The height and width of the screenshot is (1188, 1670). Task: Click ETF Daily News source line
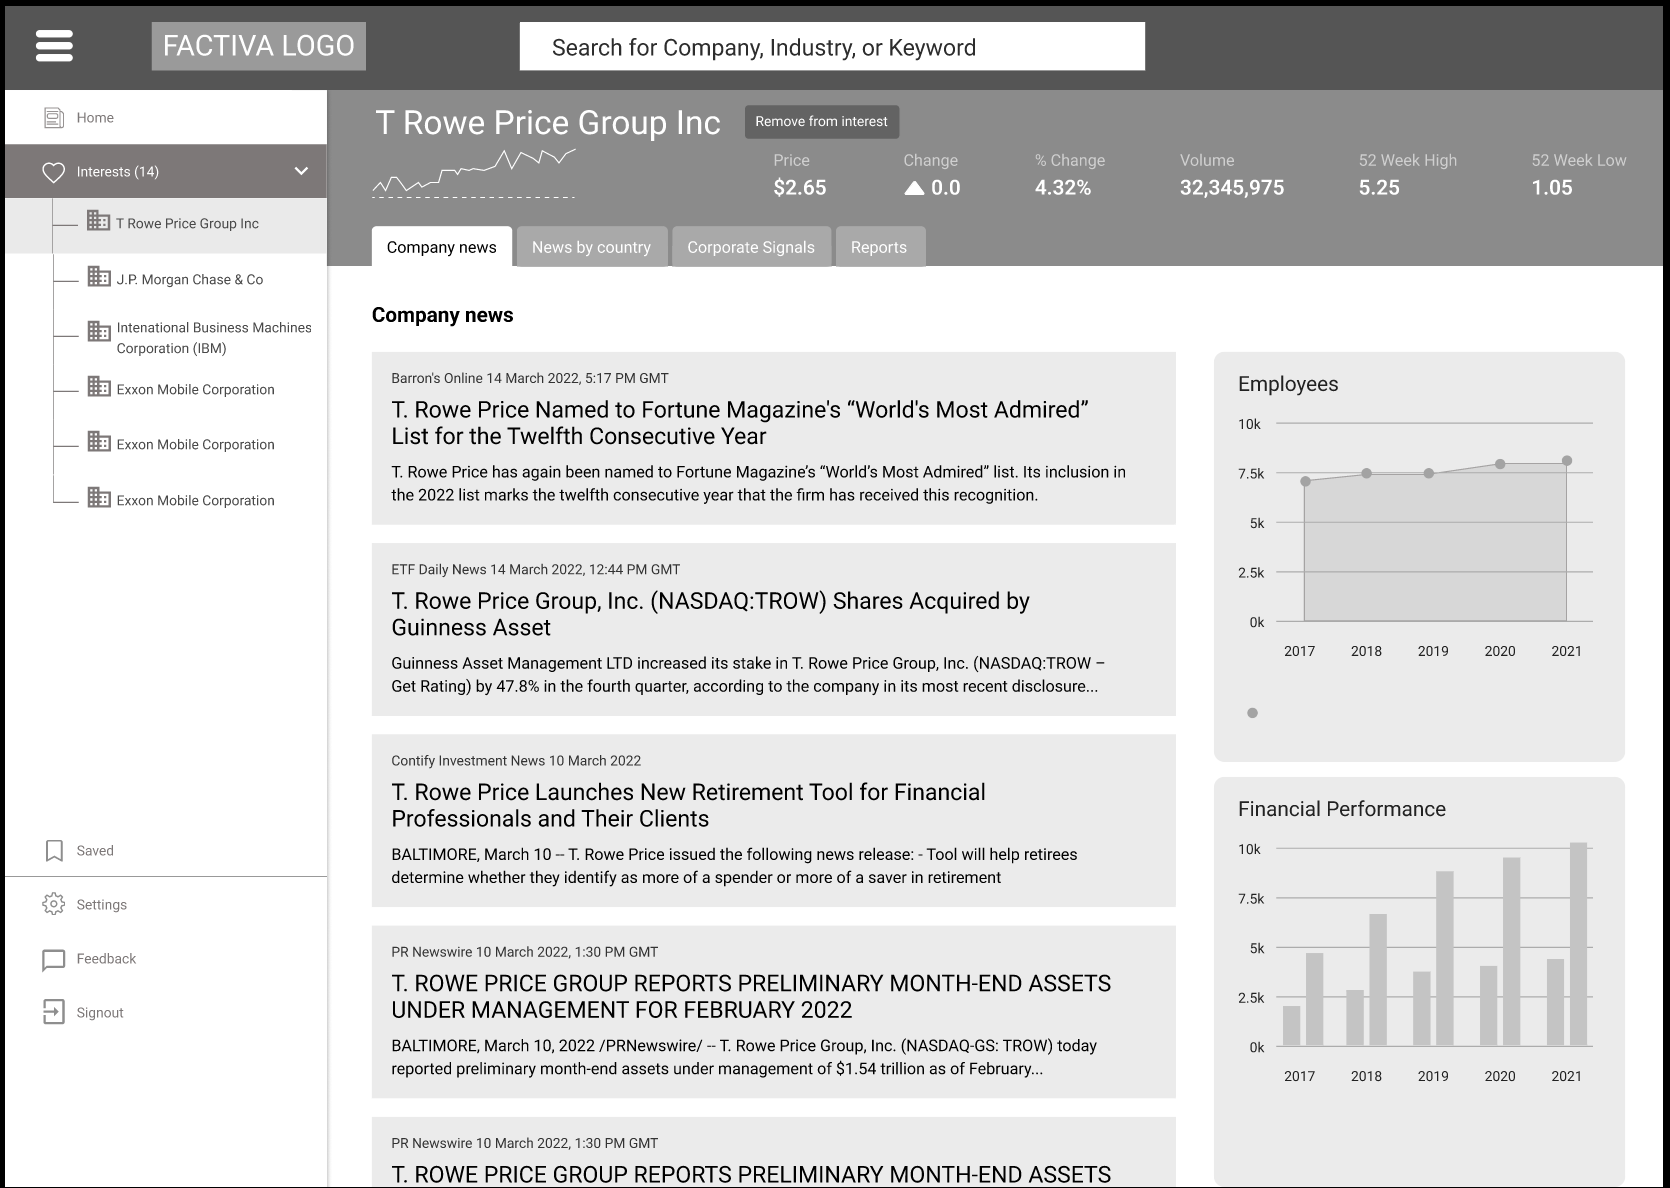pyautogui.click(x=535, y=569)
